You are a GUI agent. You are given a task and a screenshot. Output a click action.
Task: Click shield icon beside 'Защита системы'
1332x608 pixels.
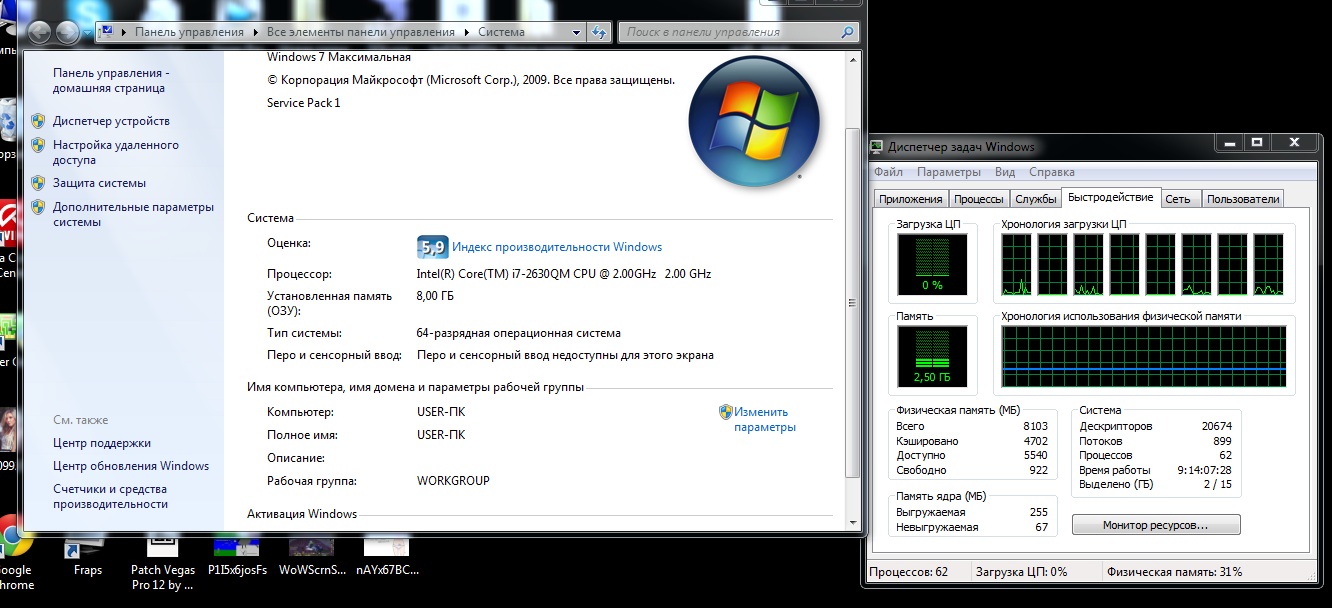38,183
